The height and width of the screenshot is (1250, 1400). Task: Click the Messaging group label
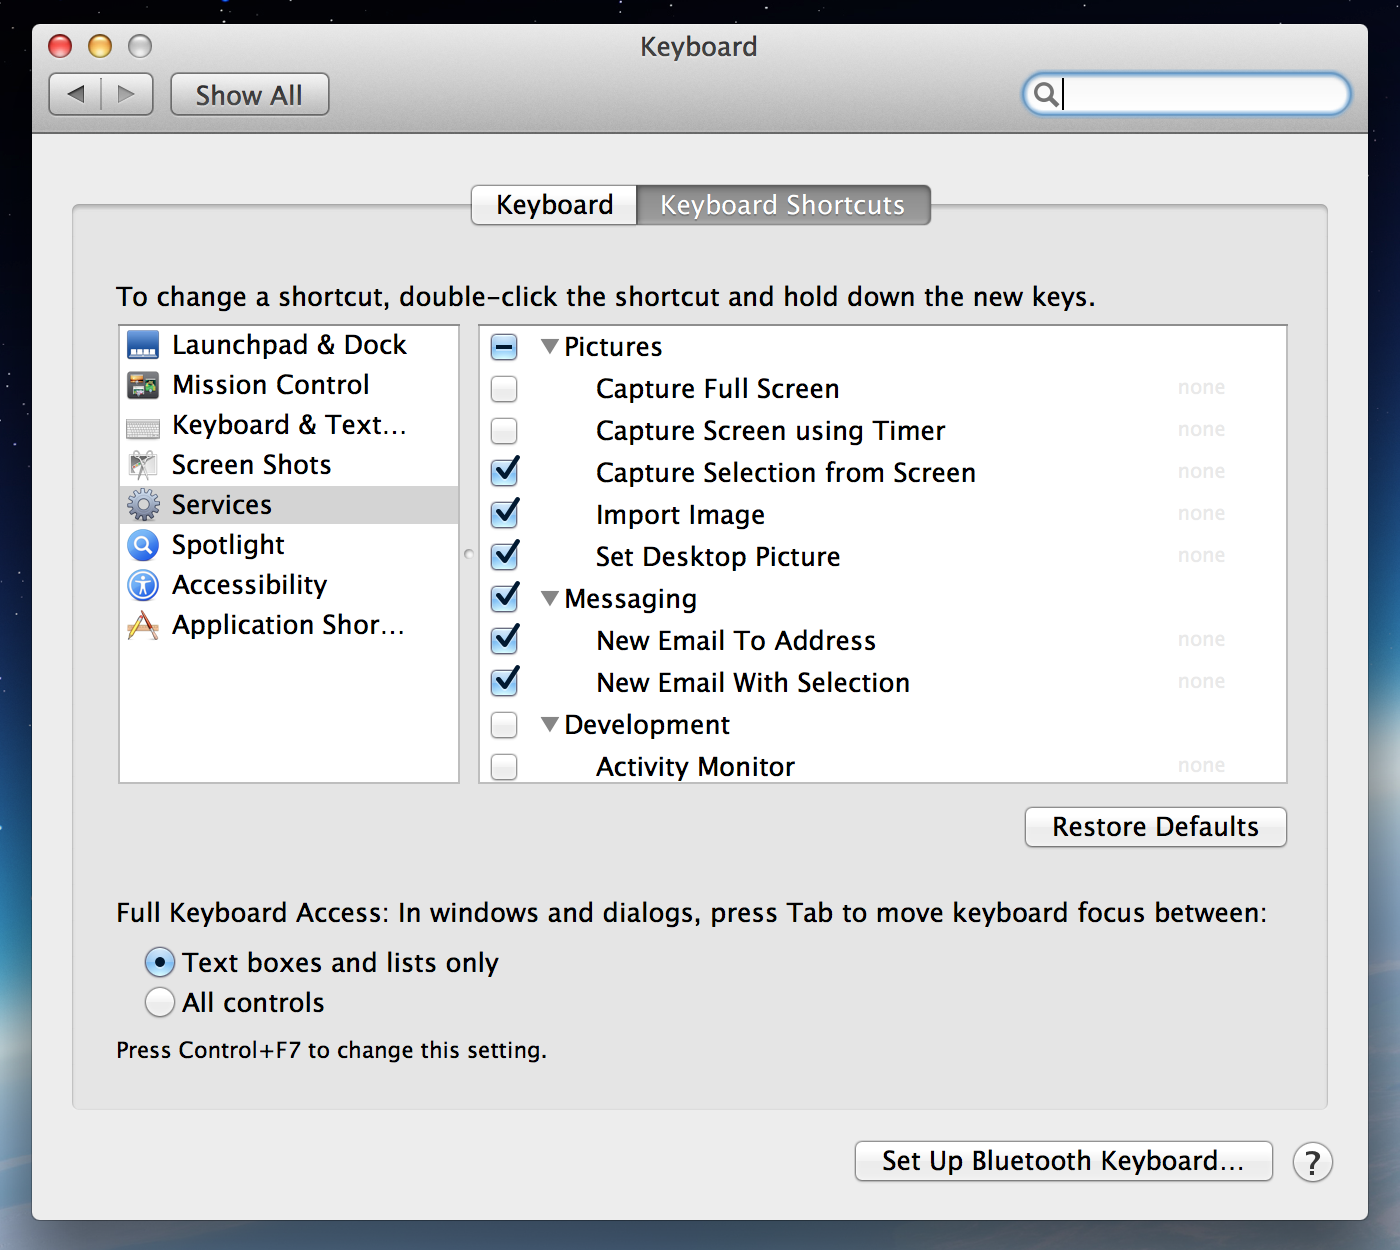pos(631,599)
